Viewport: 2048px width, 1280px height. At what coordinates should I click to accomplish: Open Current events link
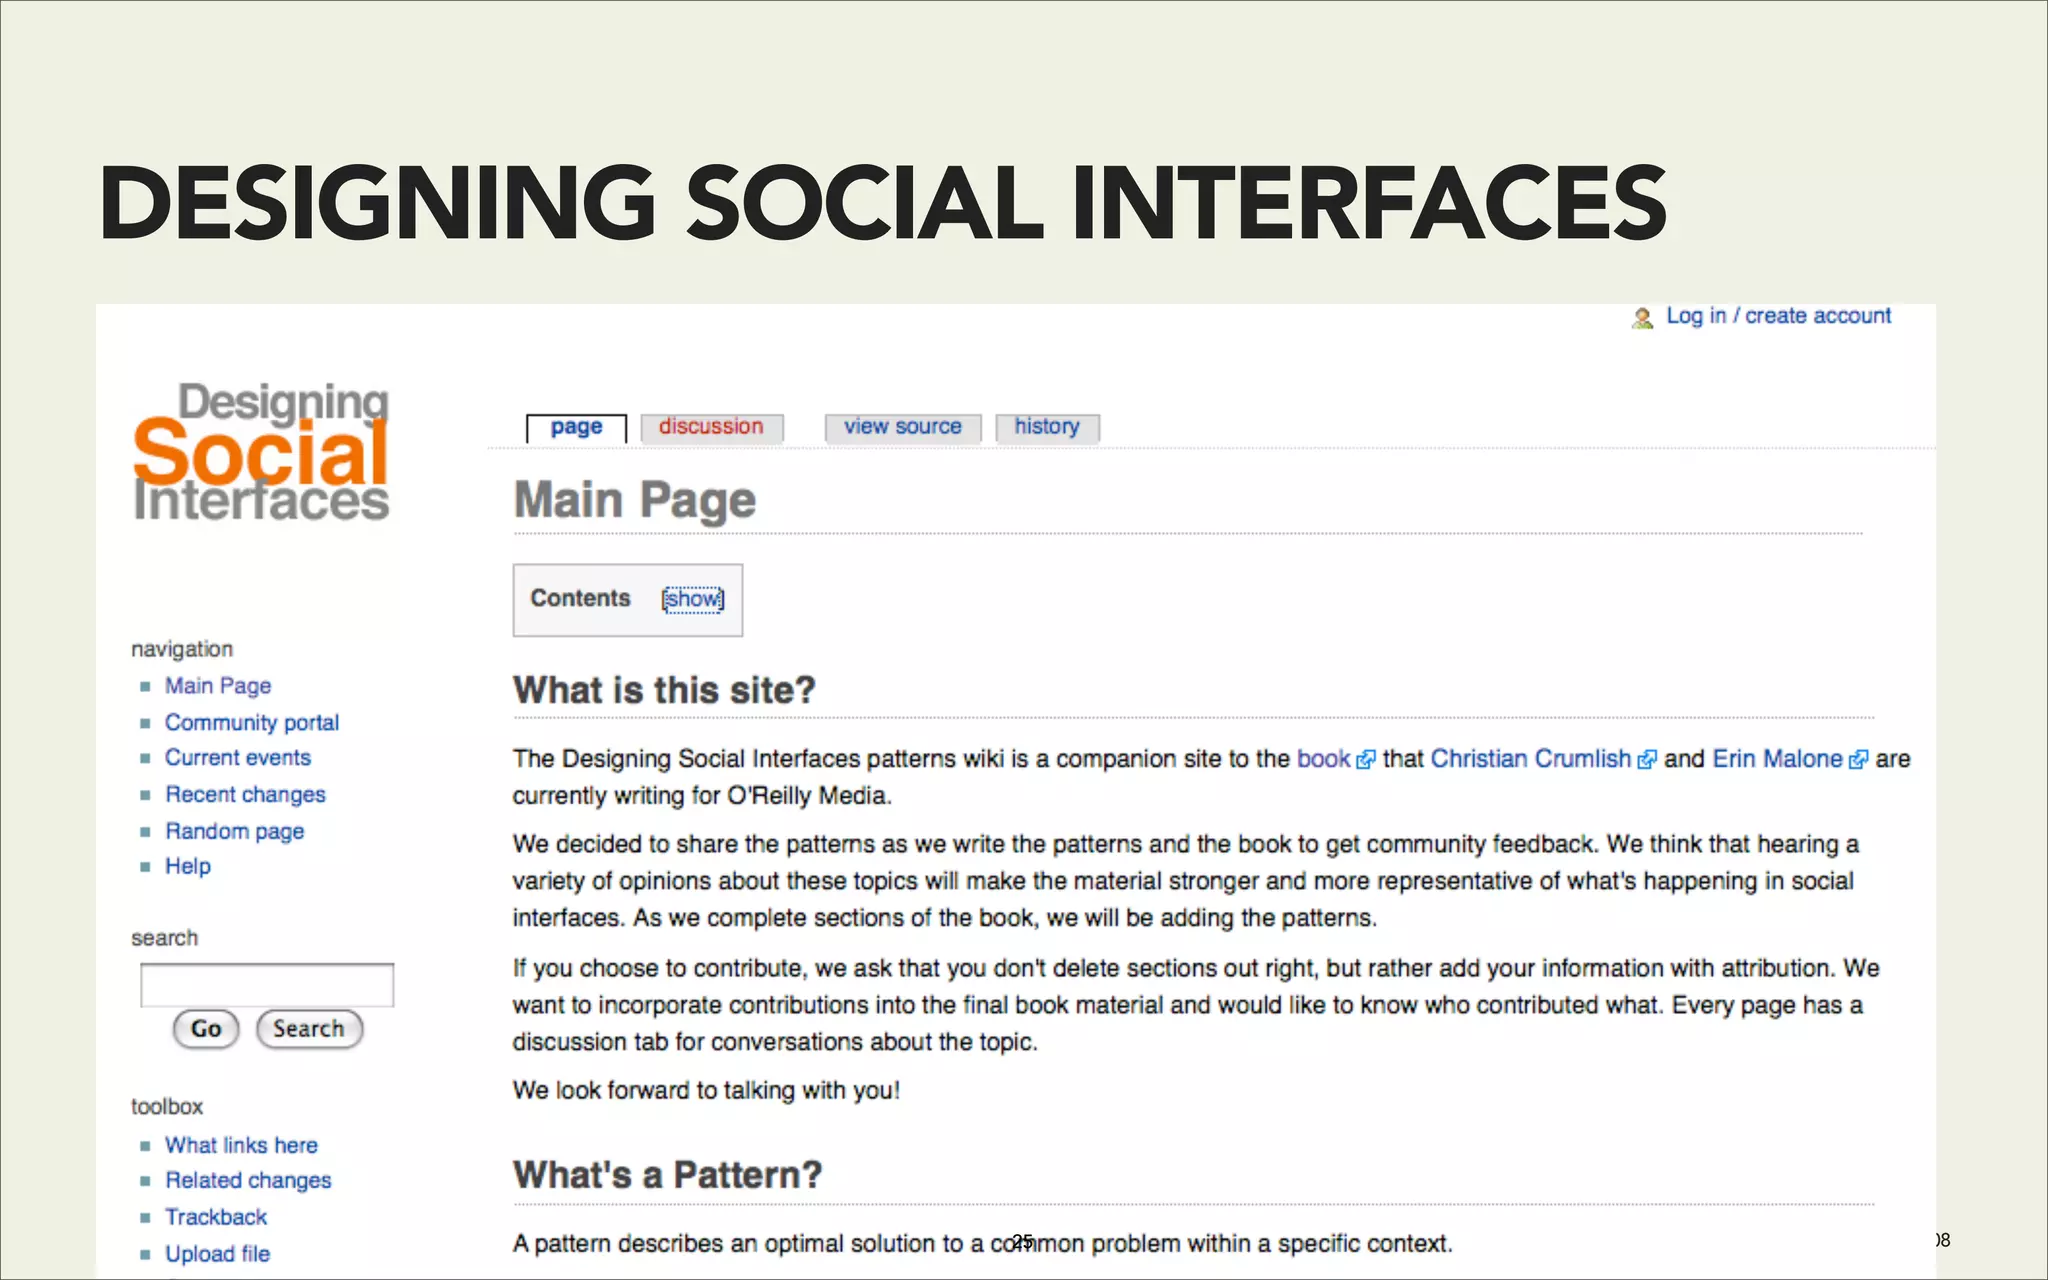(x=238, y=758)
